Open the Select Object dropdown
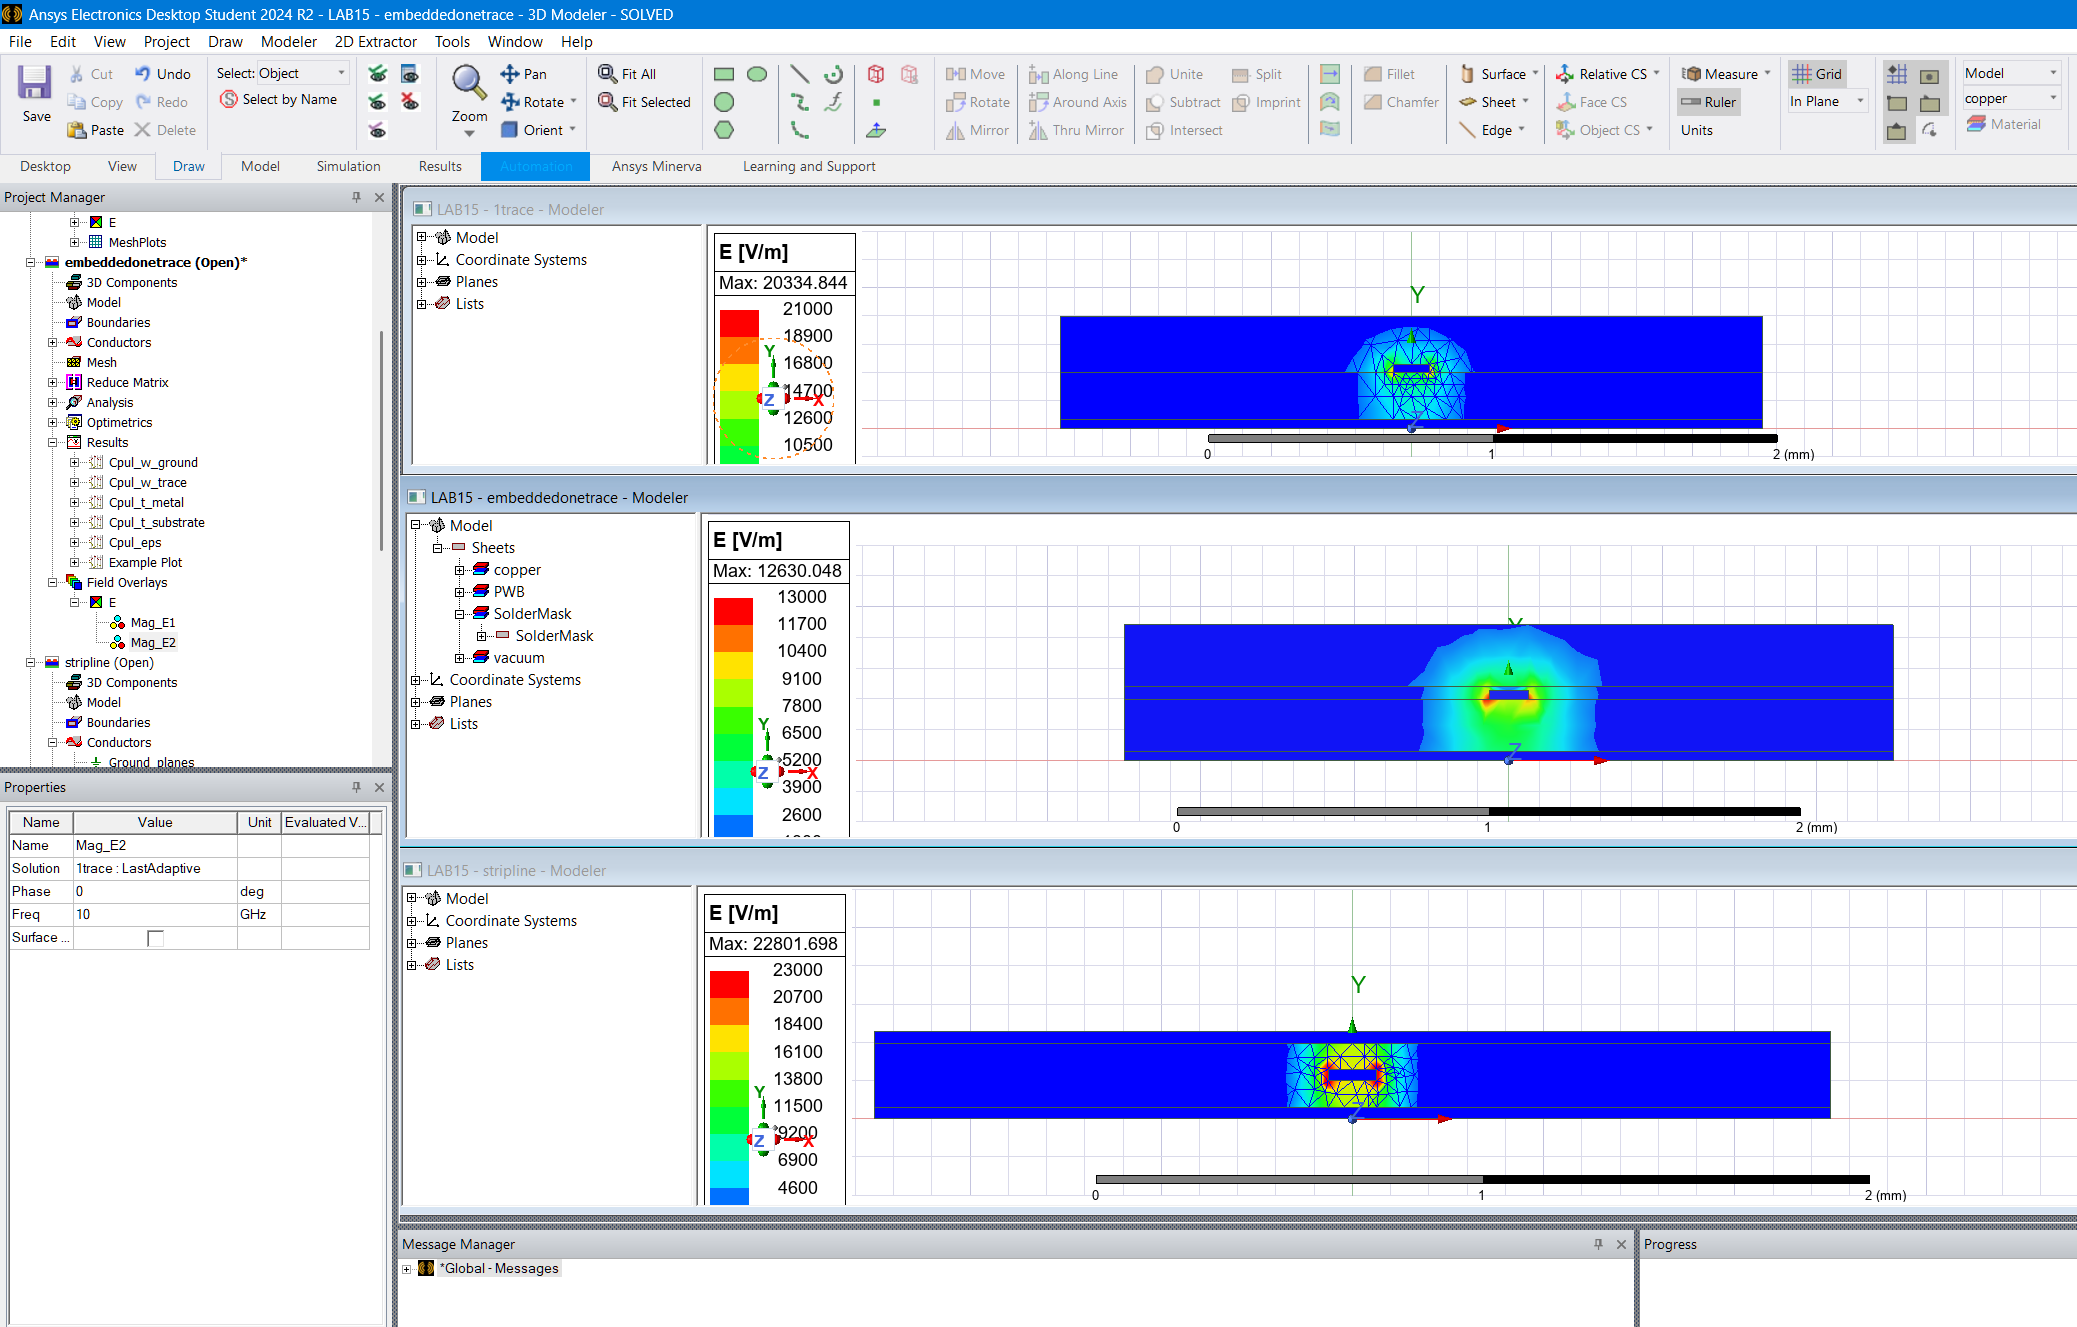 pos(341,73)
